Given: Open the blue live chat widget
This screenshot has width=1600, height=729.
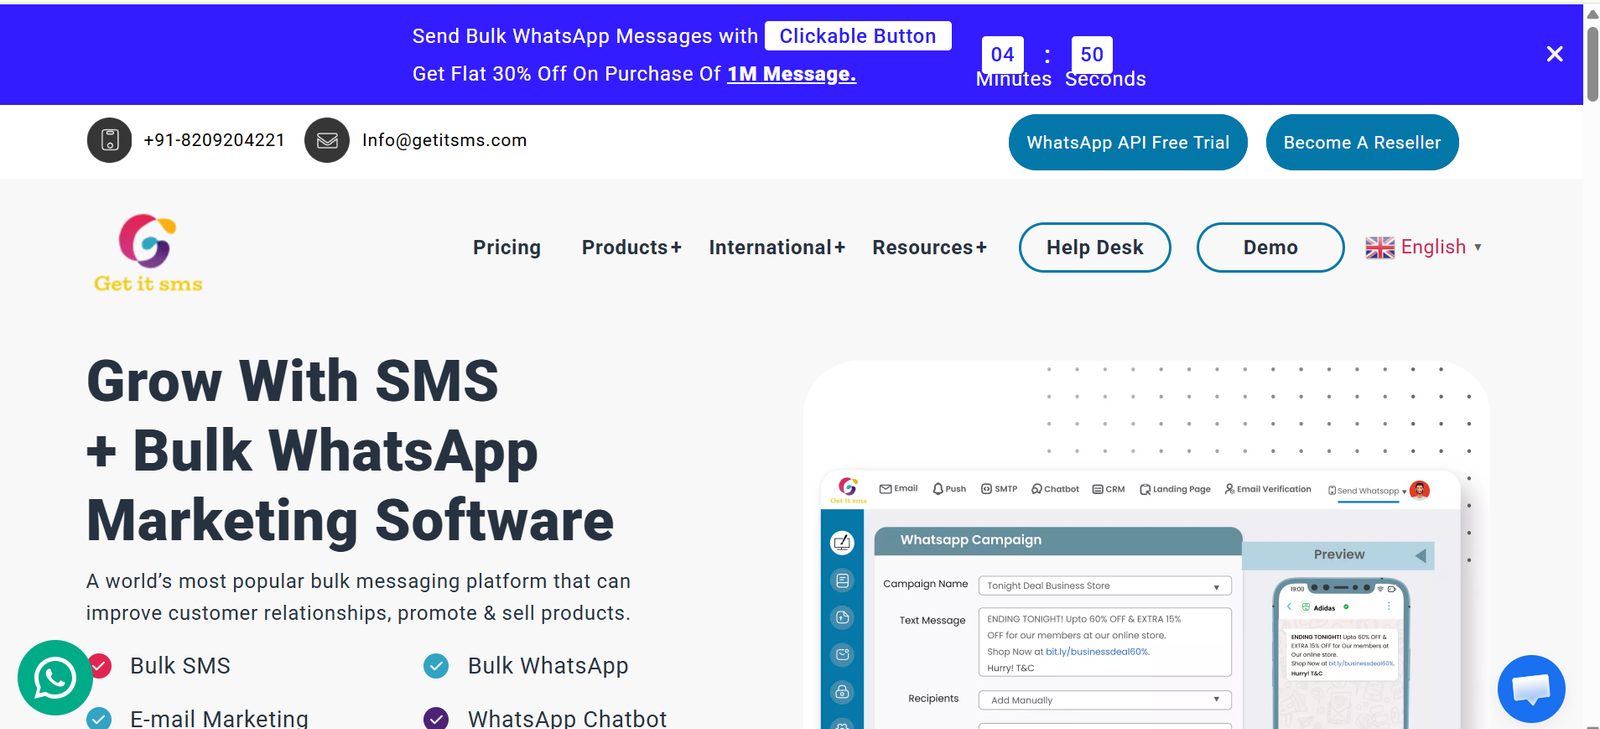Looking at the screenshot, I should pyautogui.click(x=1531, y=689).
